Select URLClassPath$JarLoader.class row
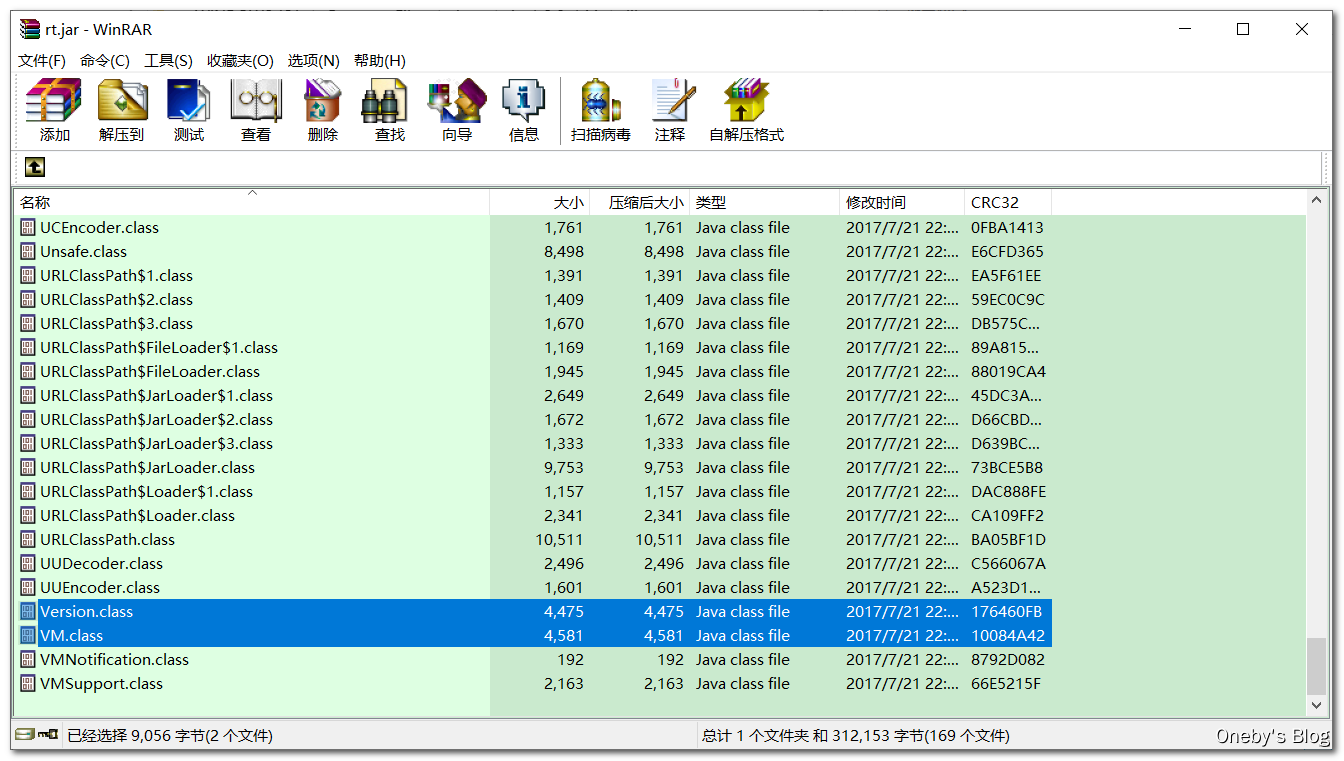Viewport: 1344px width, 761px height. click(534, 468)
